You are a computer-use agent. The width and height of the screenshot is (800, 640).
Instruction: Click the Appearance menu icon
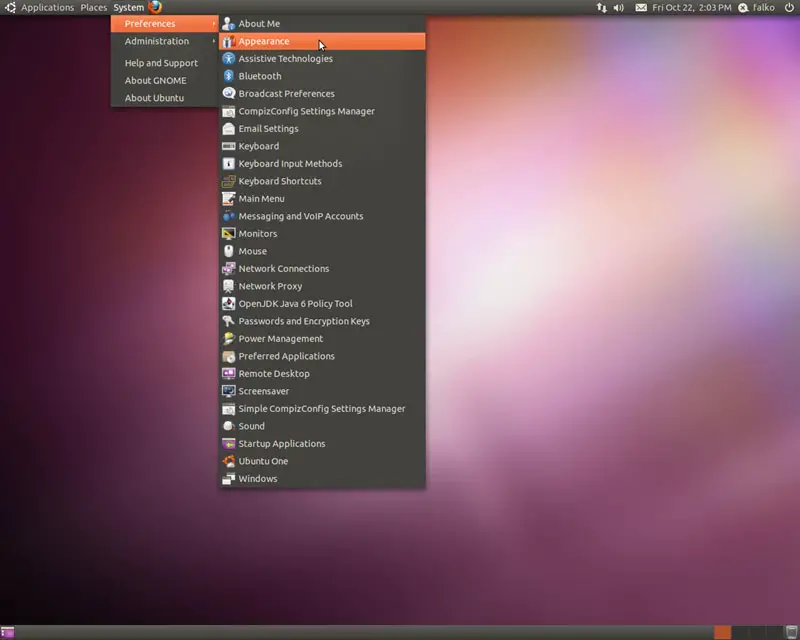(x=229, y=41)
